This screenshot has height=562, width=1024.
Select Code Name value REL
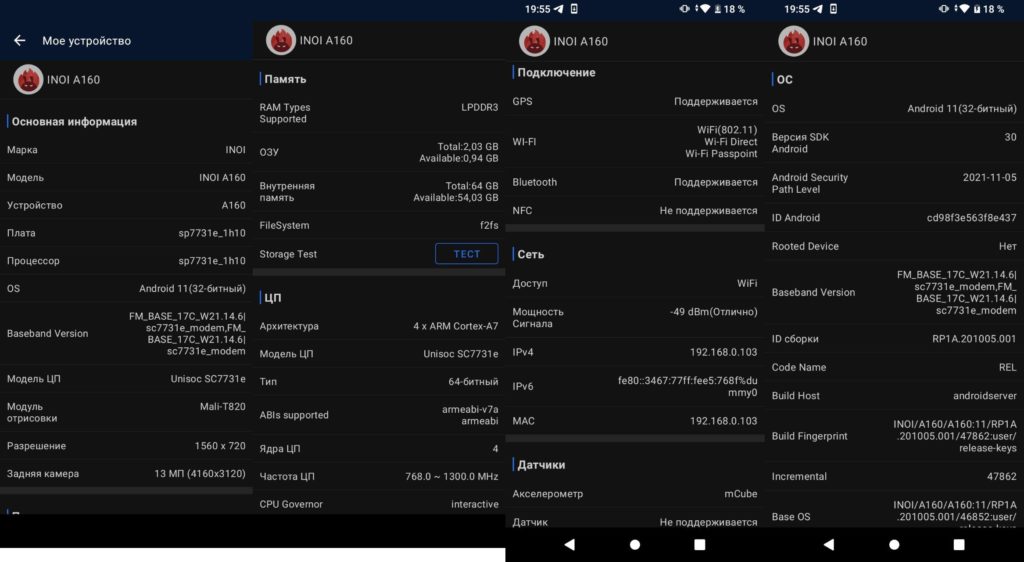[x=1008, y=367]
